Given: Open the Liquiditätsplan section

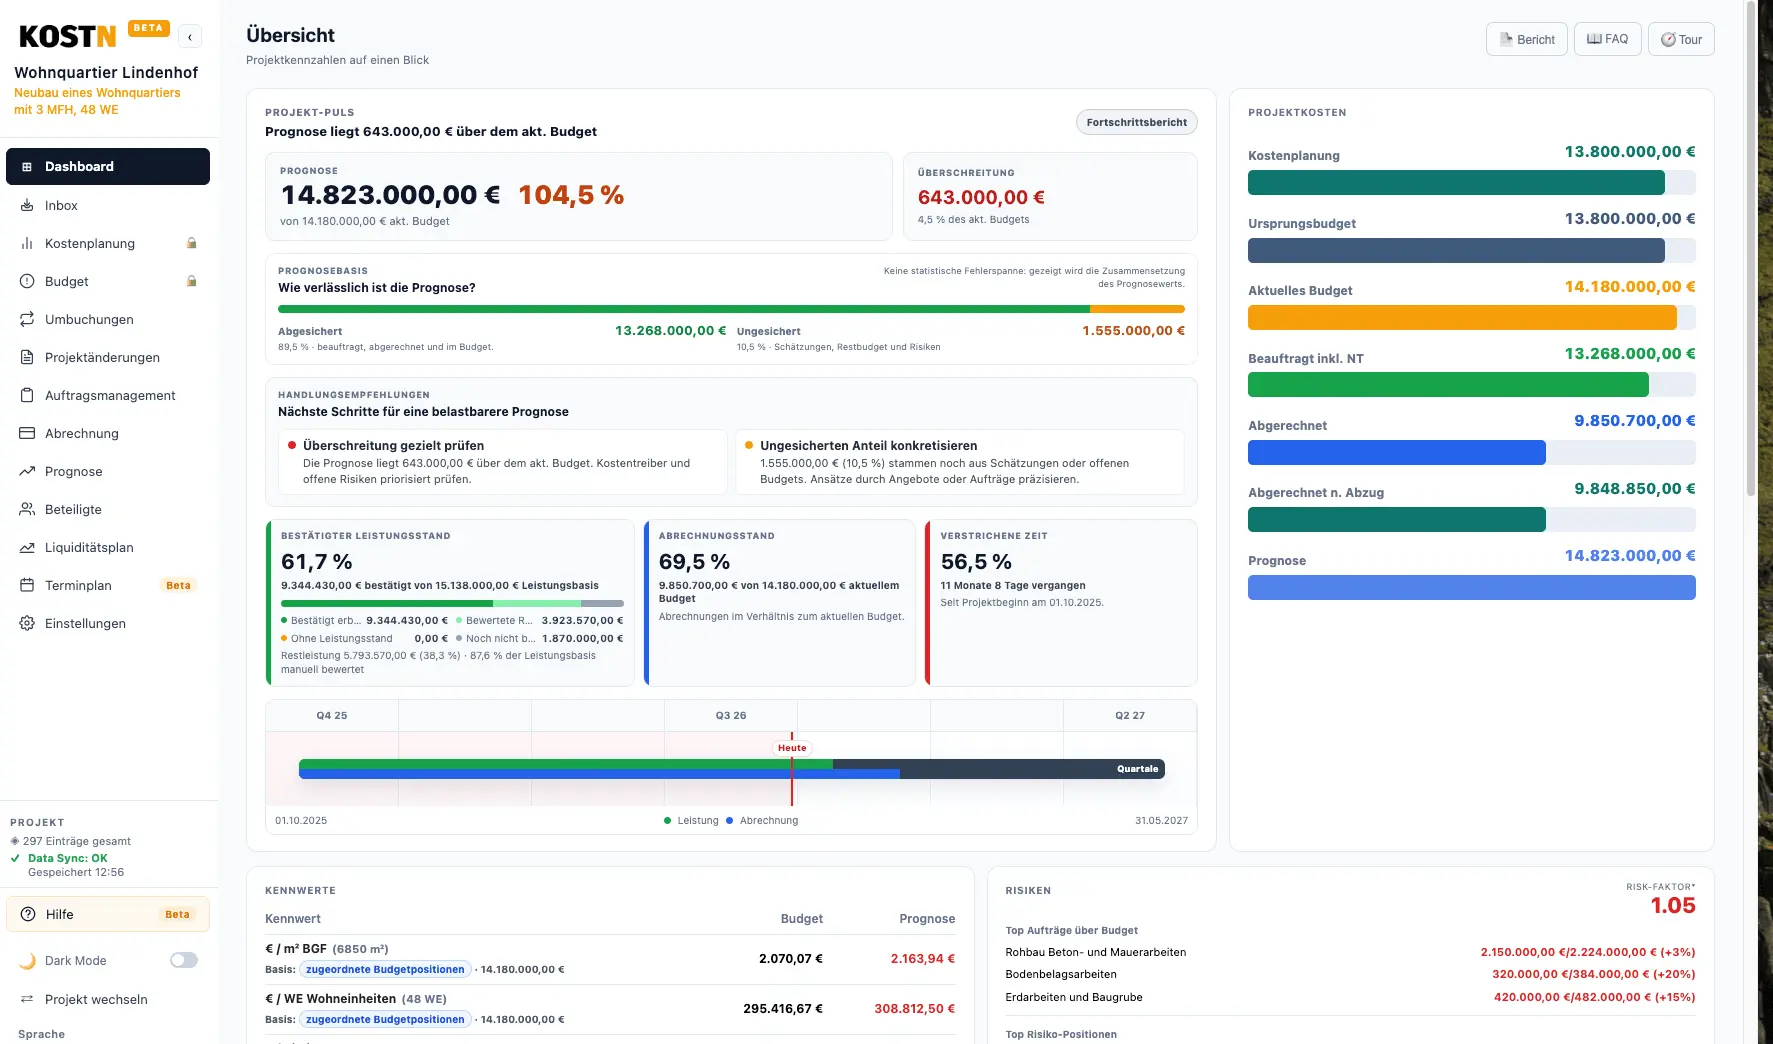Looking at the screenshot, I should pyautogui.click(x=108, y=547).
